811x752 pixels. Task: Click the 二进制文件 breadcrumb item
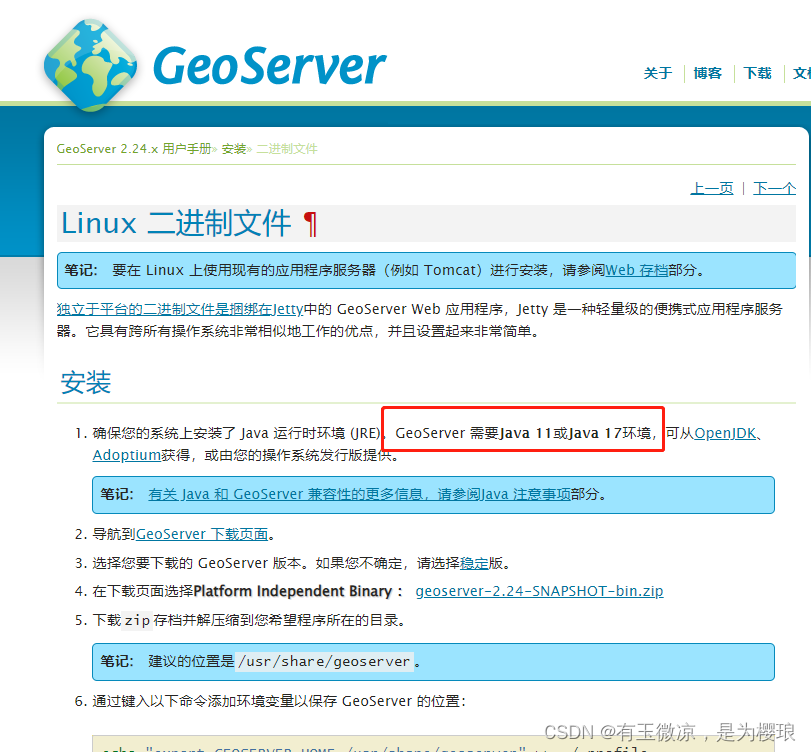click(x=287, y=149)
